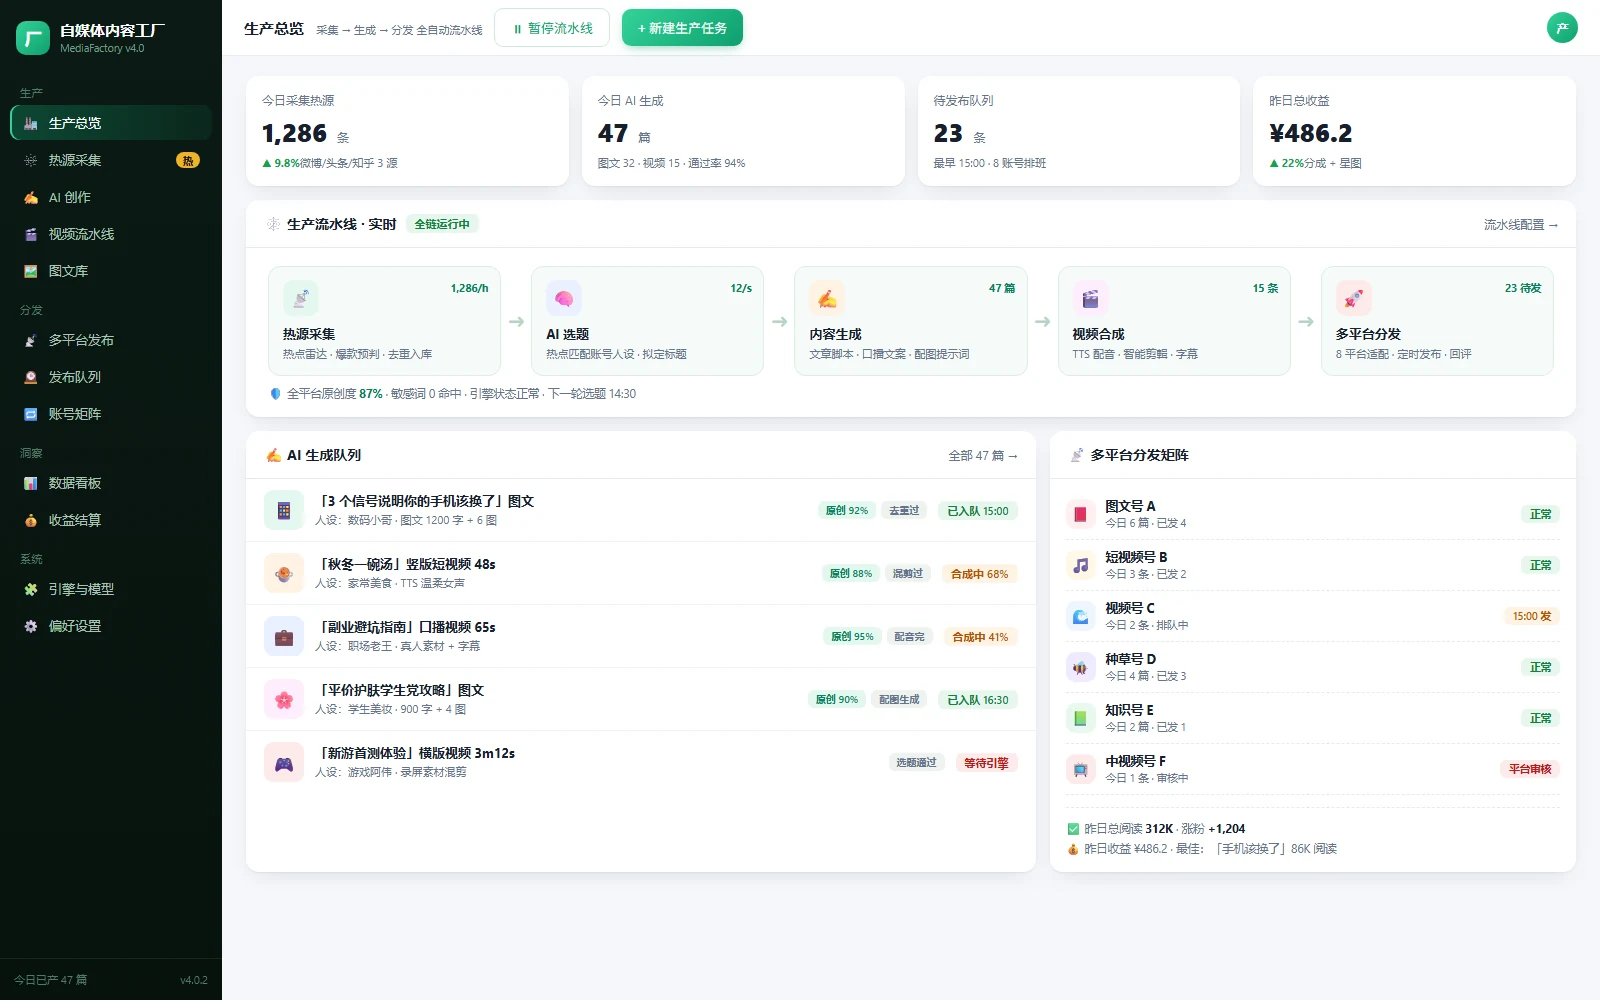The width and height of the screenshot is (1600, 1000).
Task: Click the 短视频号 B music note icon
Action: point(1081,565)
